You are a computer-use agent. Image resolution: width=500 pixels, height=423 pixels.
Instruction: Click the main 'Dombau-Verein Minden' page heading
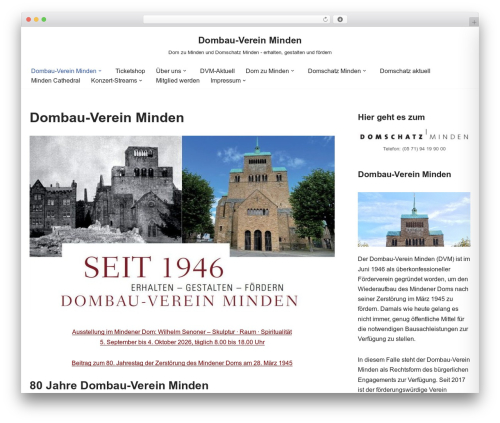tap(107, 118)
